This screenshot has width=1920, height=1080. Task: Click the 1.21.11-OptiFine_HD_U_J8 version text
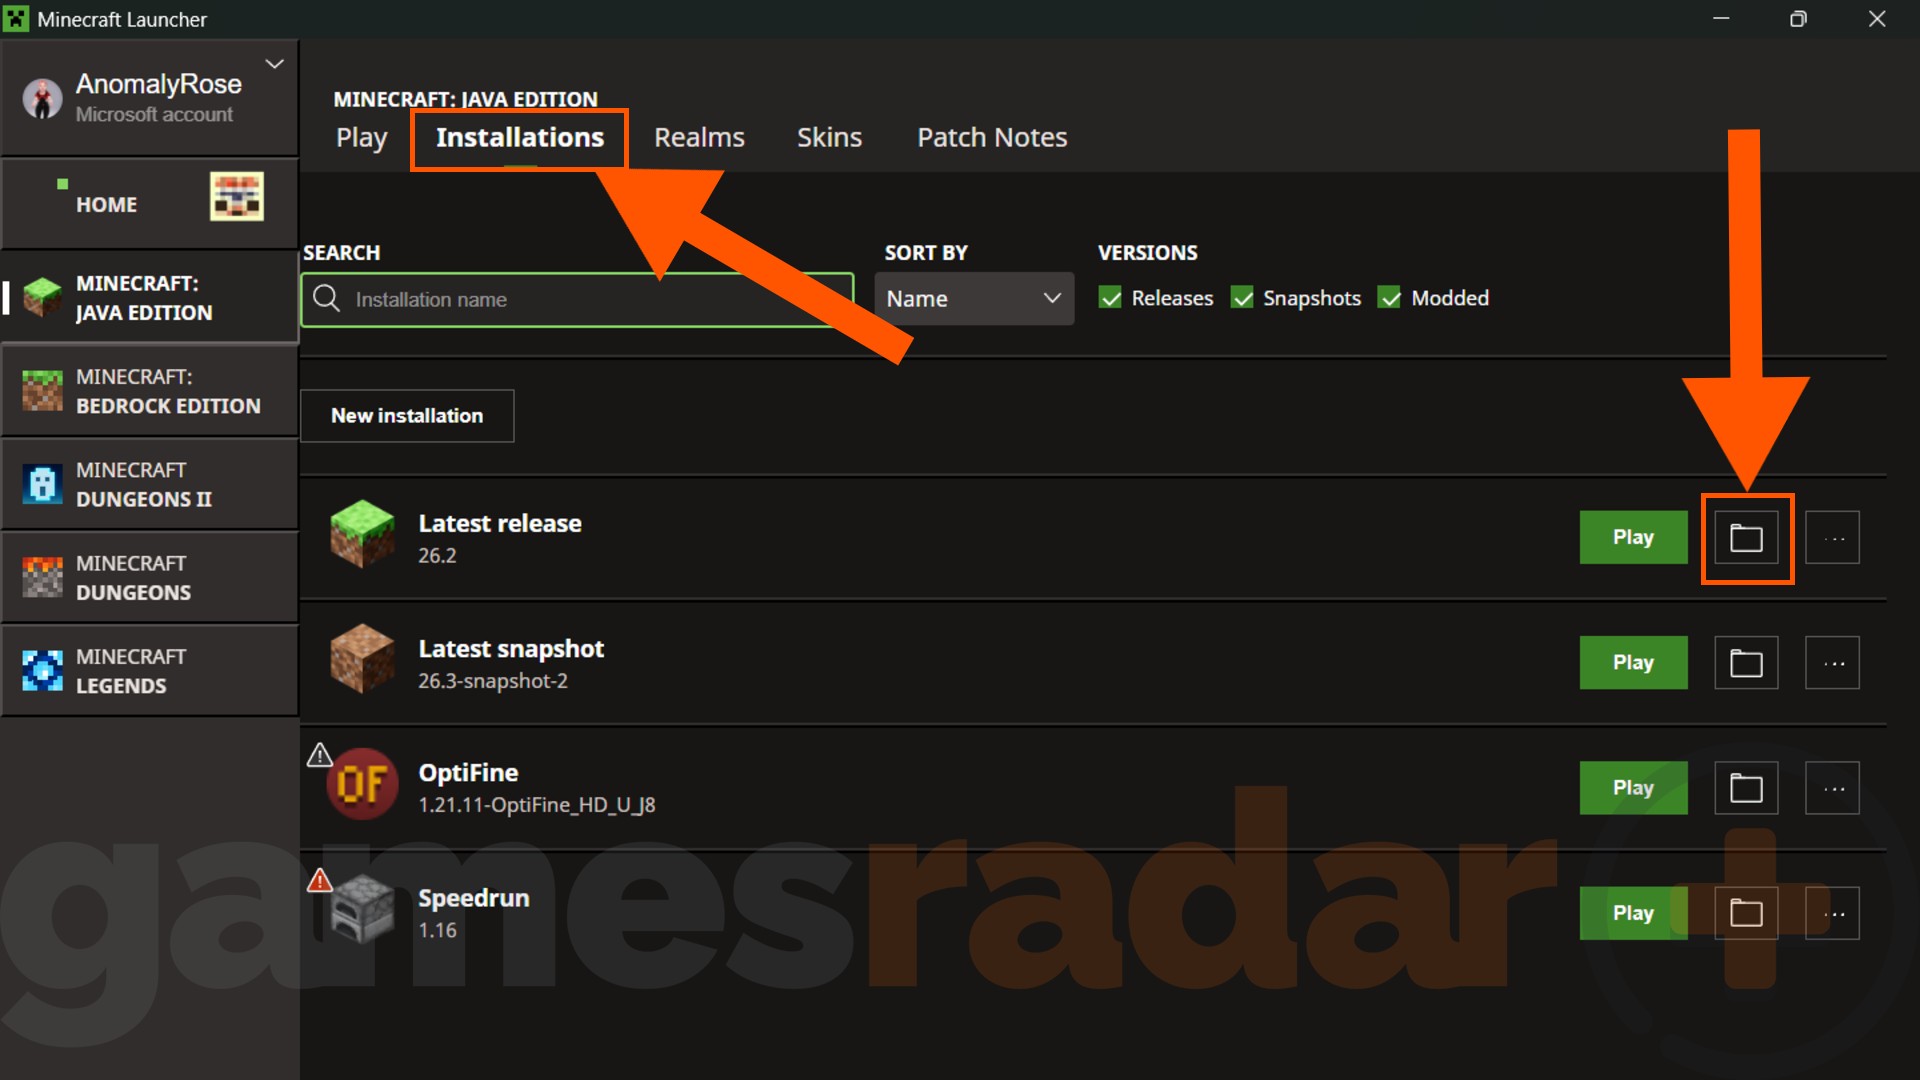(x=537, y=805)
